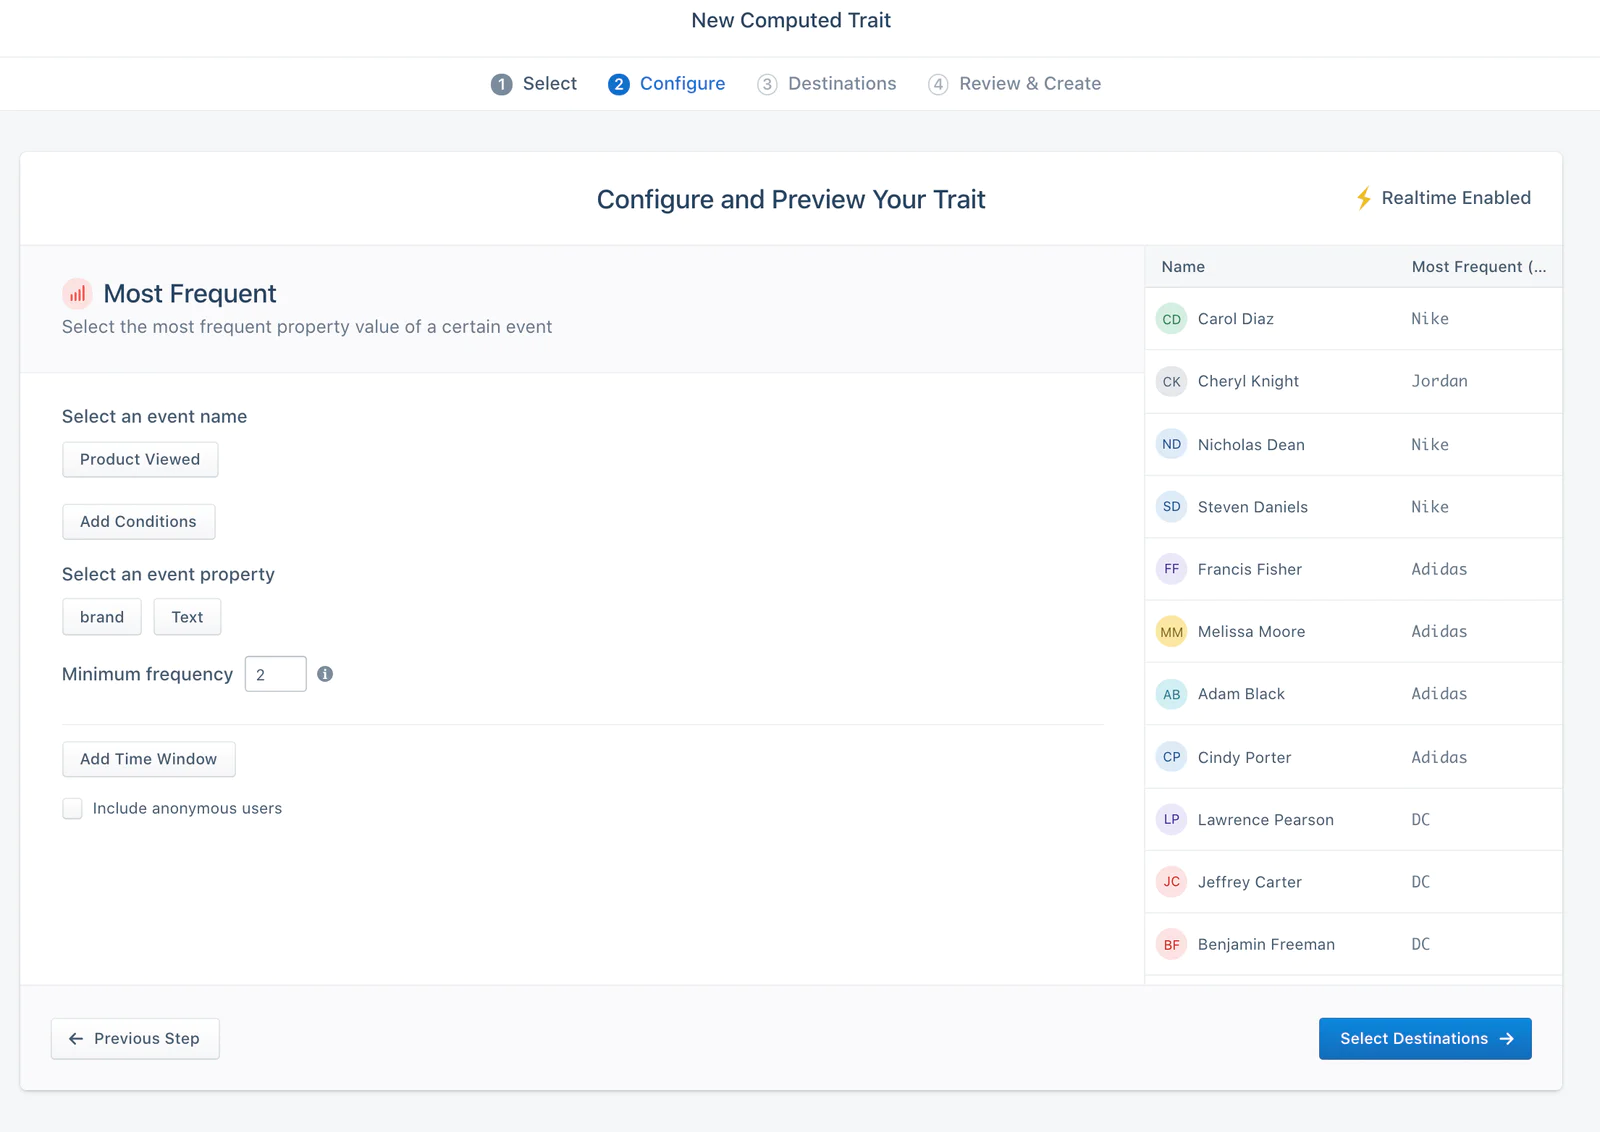Click the Select Destinations button
This screenshot has height=1132, width=1600.
click(1424, 1038)
